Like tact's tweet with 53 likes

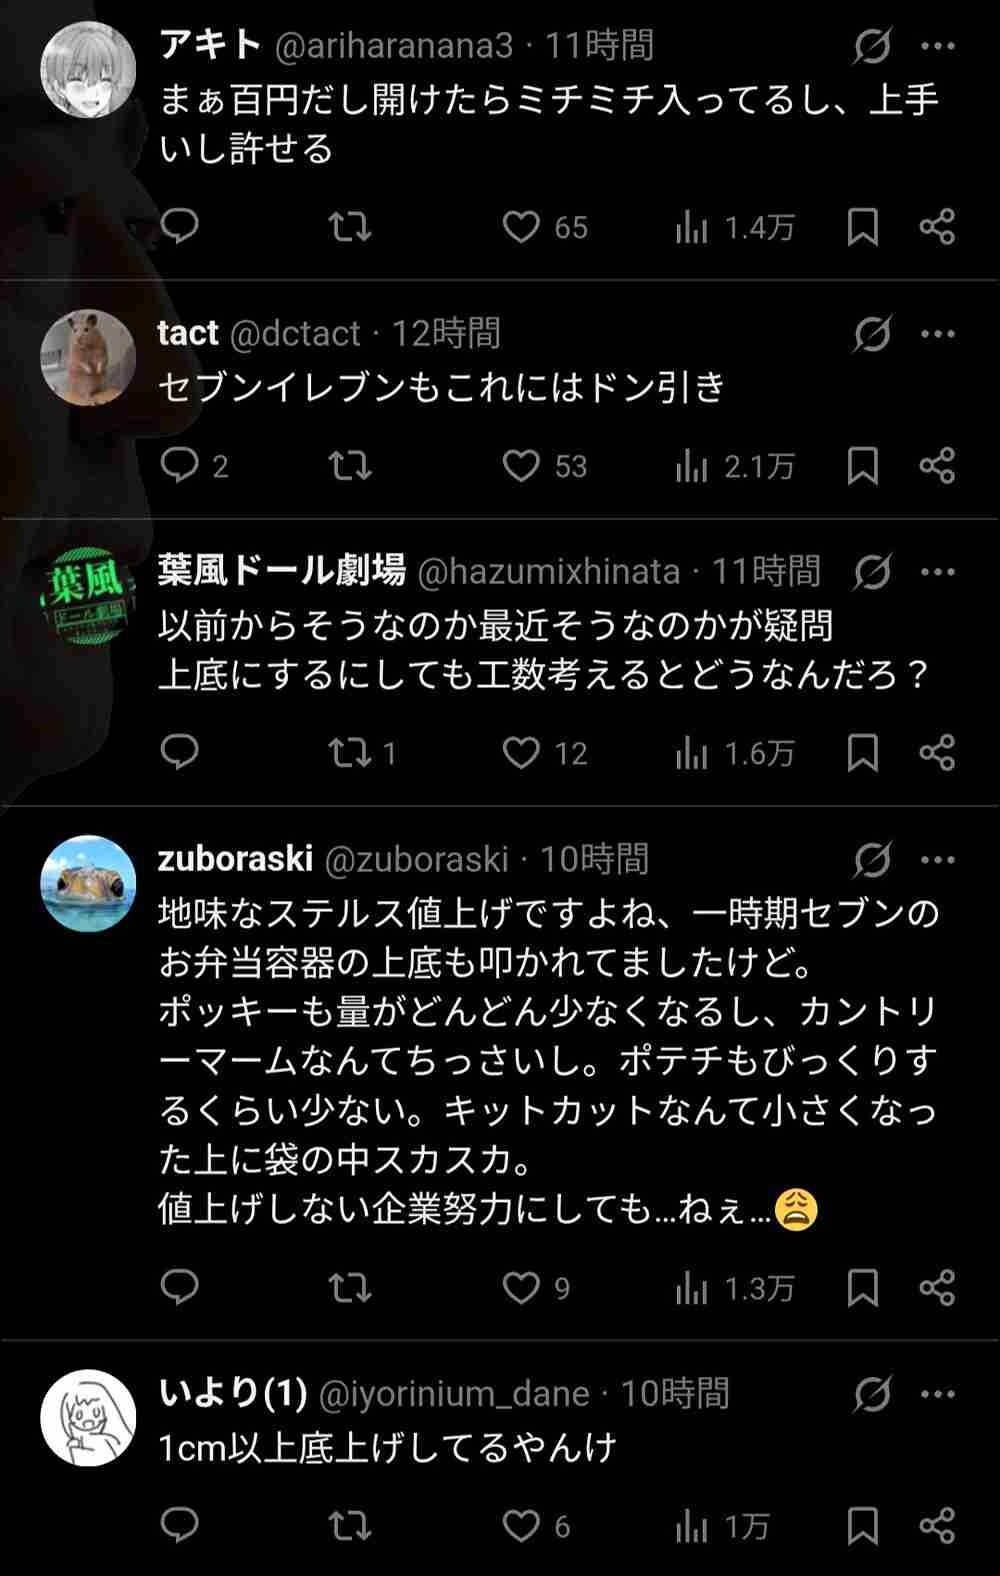(521, 465)
